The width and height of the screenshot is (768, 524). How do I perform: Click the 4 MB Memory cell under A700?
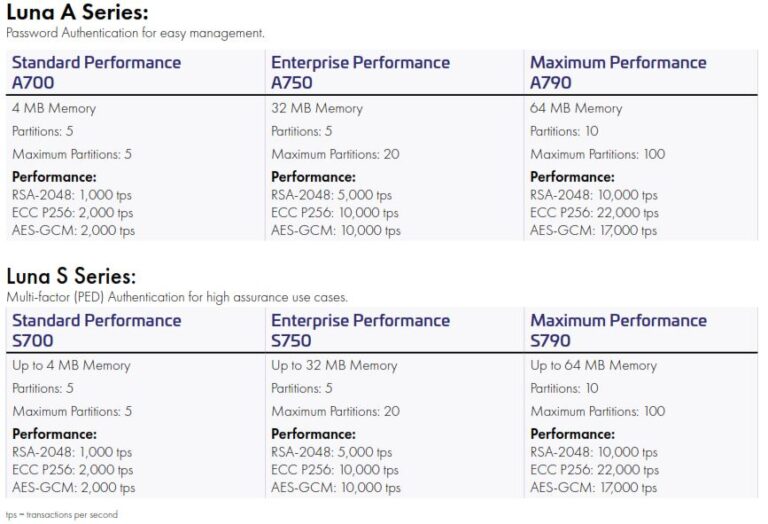(54, 108)
